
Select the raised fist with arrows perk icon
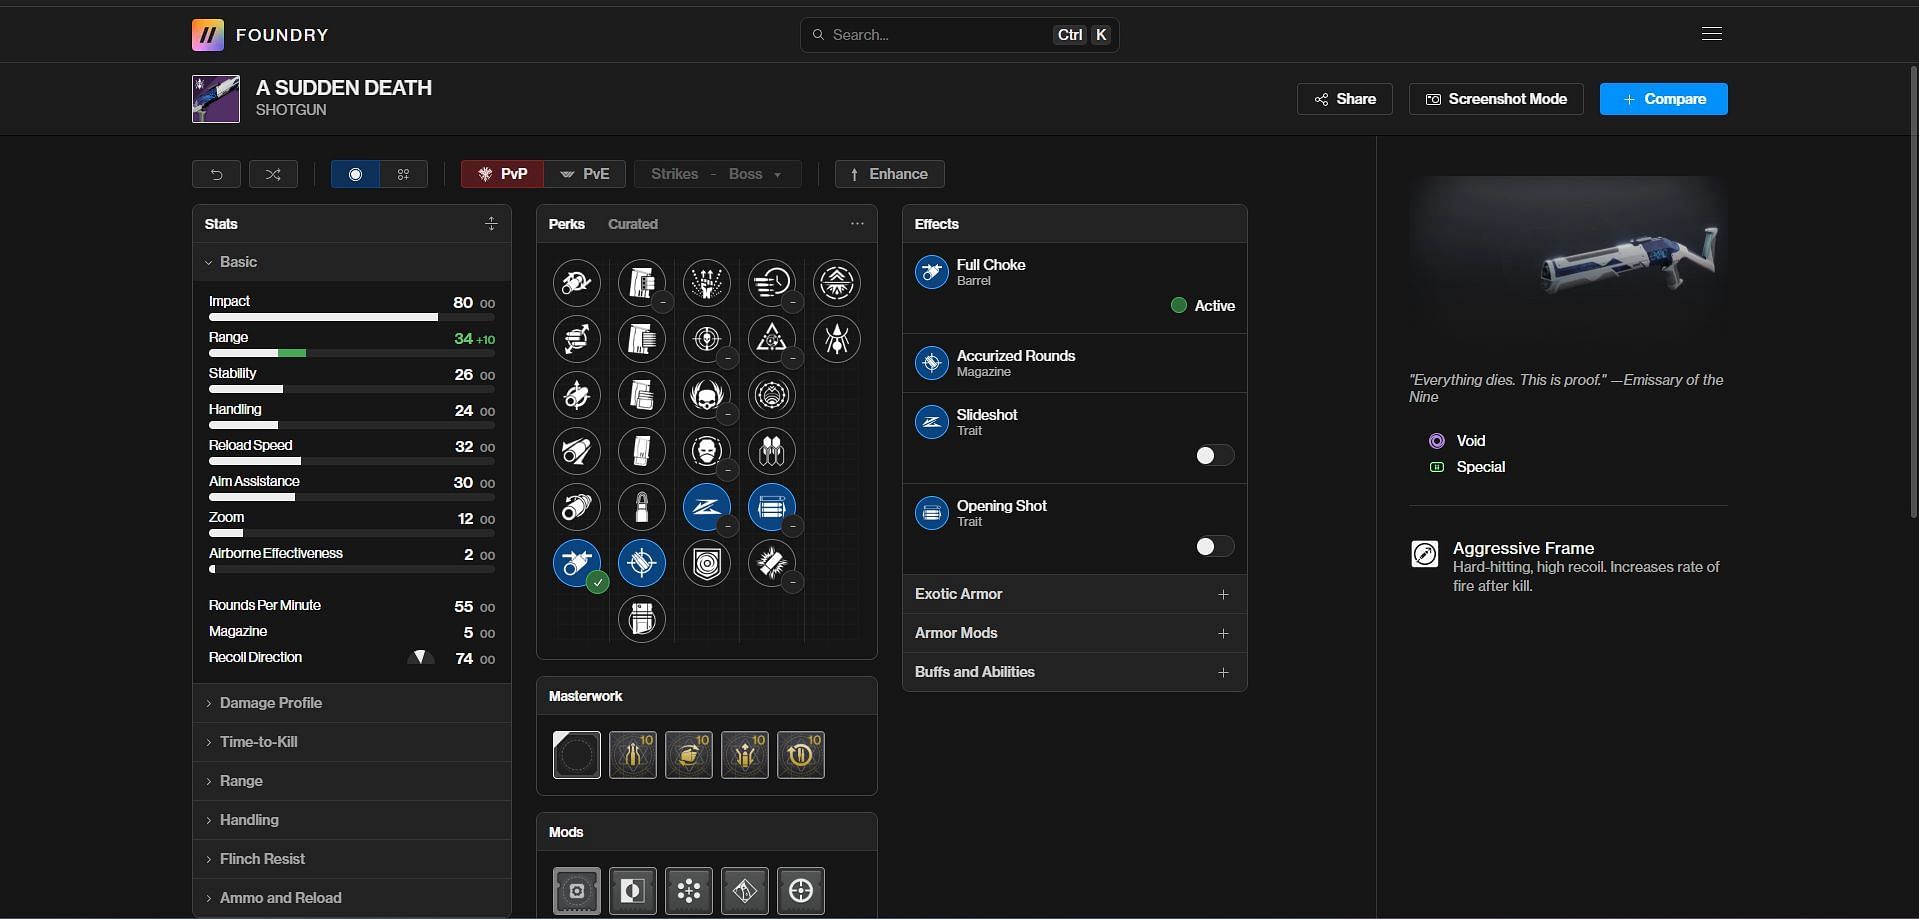coord(707,283)
